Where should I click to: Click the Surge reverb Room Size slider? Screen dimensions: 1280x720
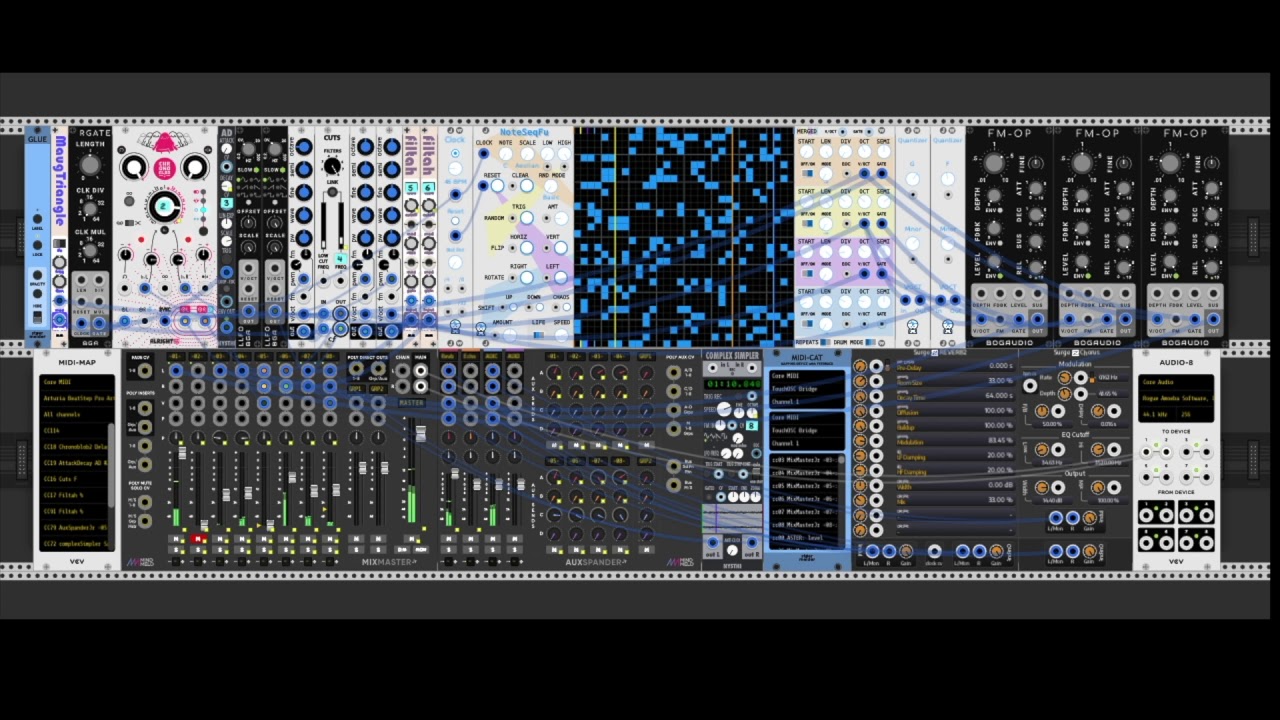pos(954,381)
